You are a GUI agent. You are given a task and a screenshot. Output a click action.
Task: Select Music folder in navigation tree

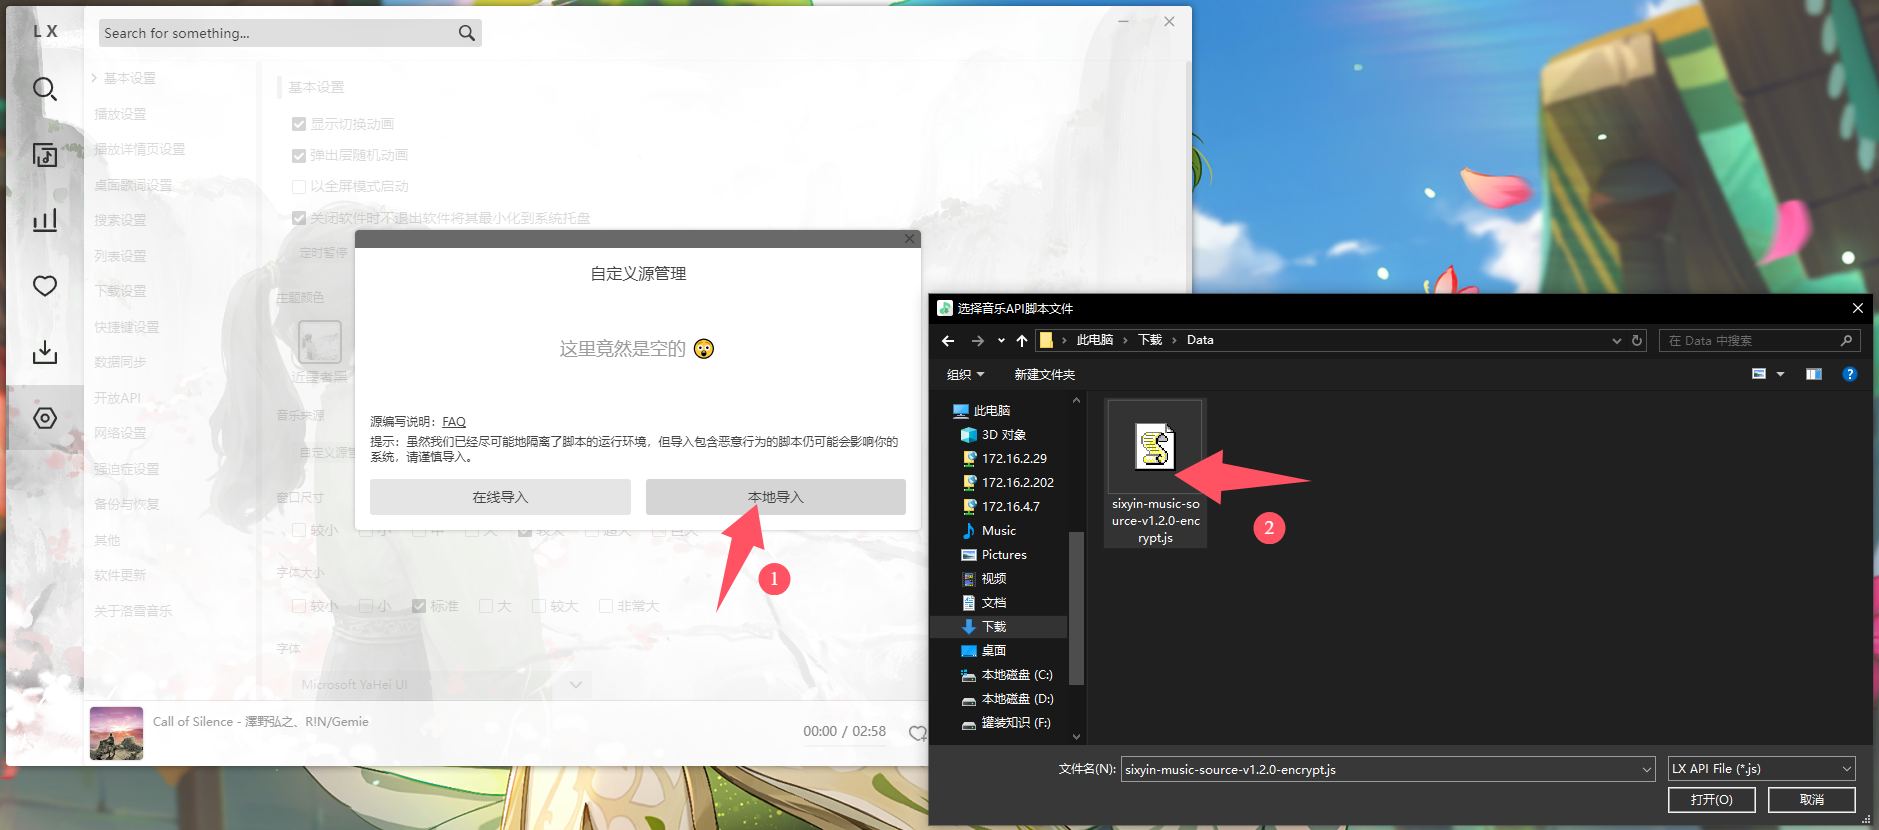(998, 531)
